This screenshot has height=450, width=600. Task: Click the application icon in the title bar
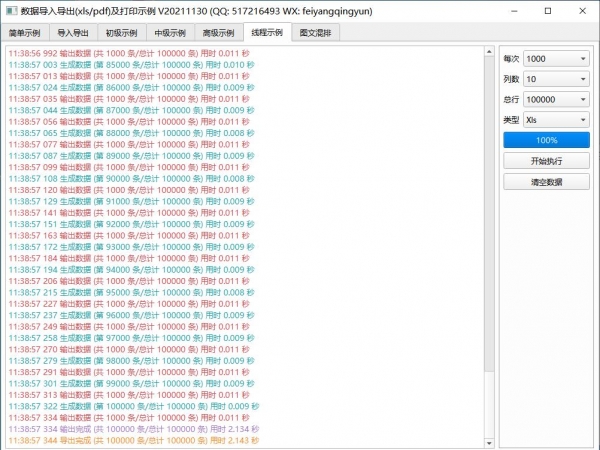tap(10, 10)
